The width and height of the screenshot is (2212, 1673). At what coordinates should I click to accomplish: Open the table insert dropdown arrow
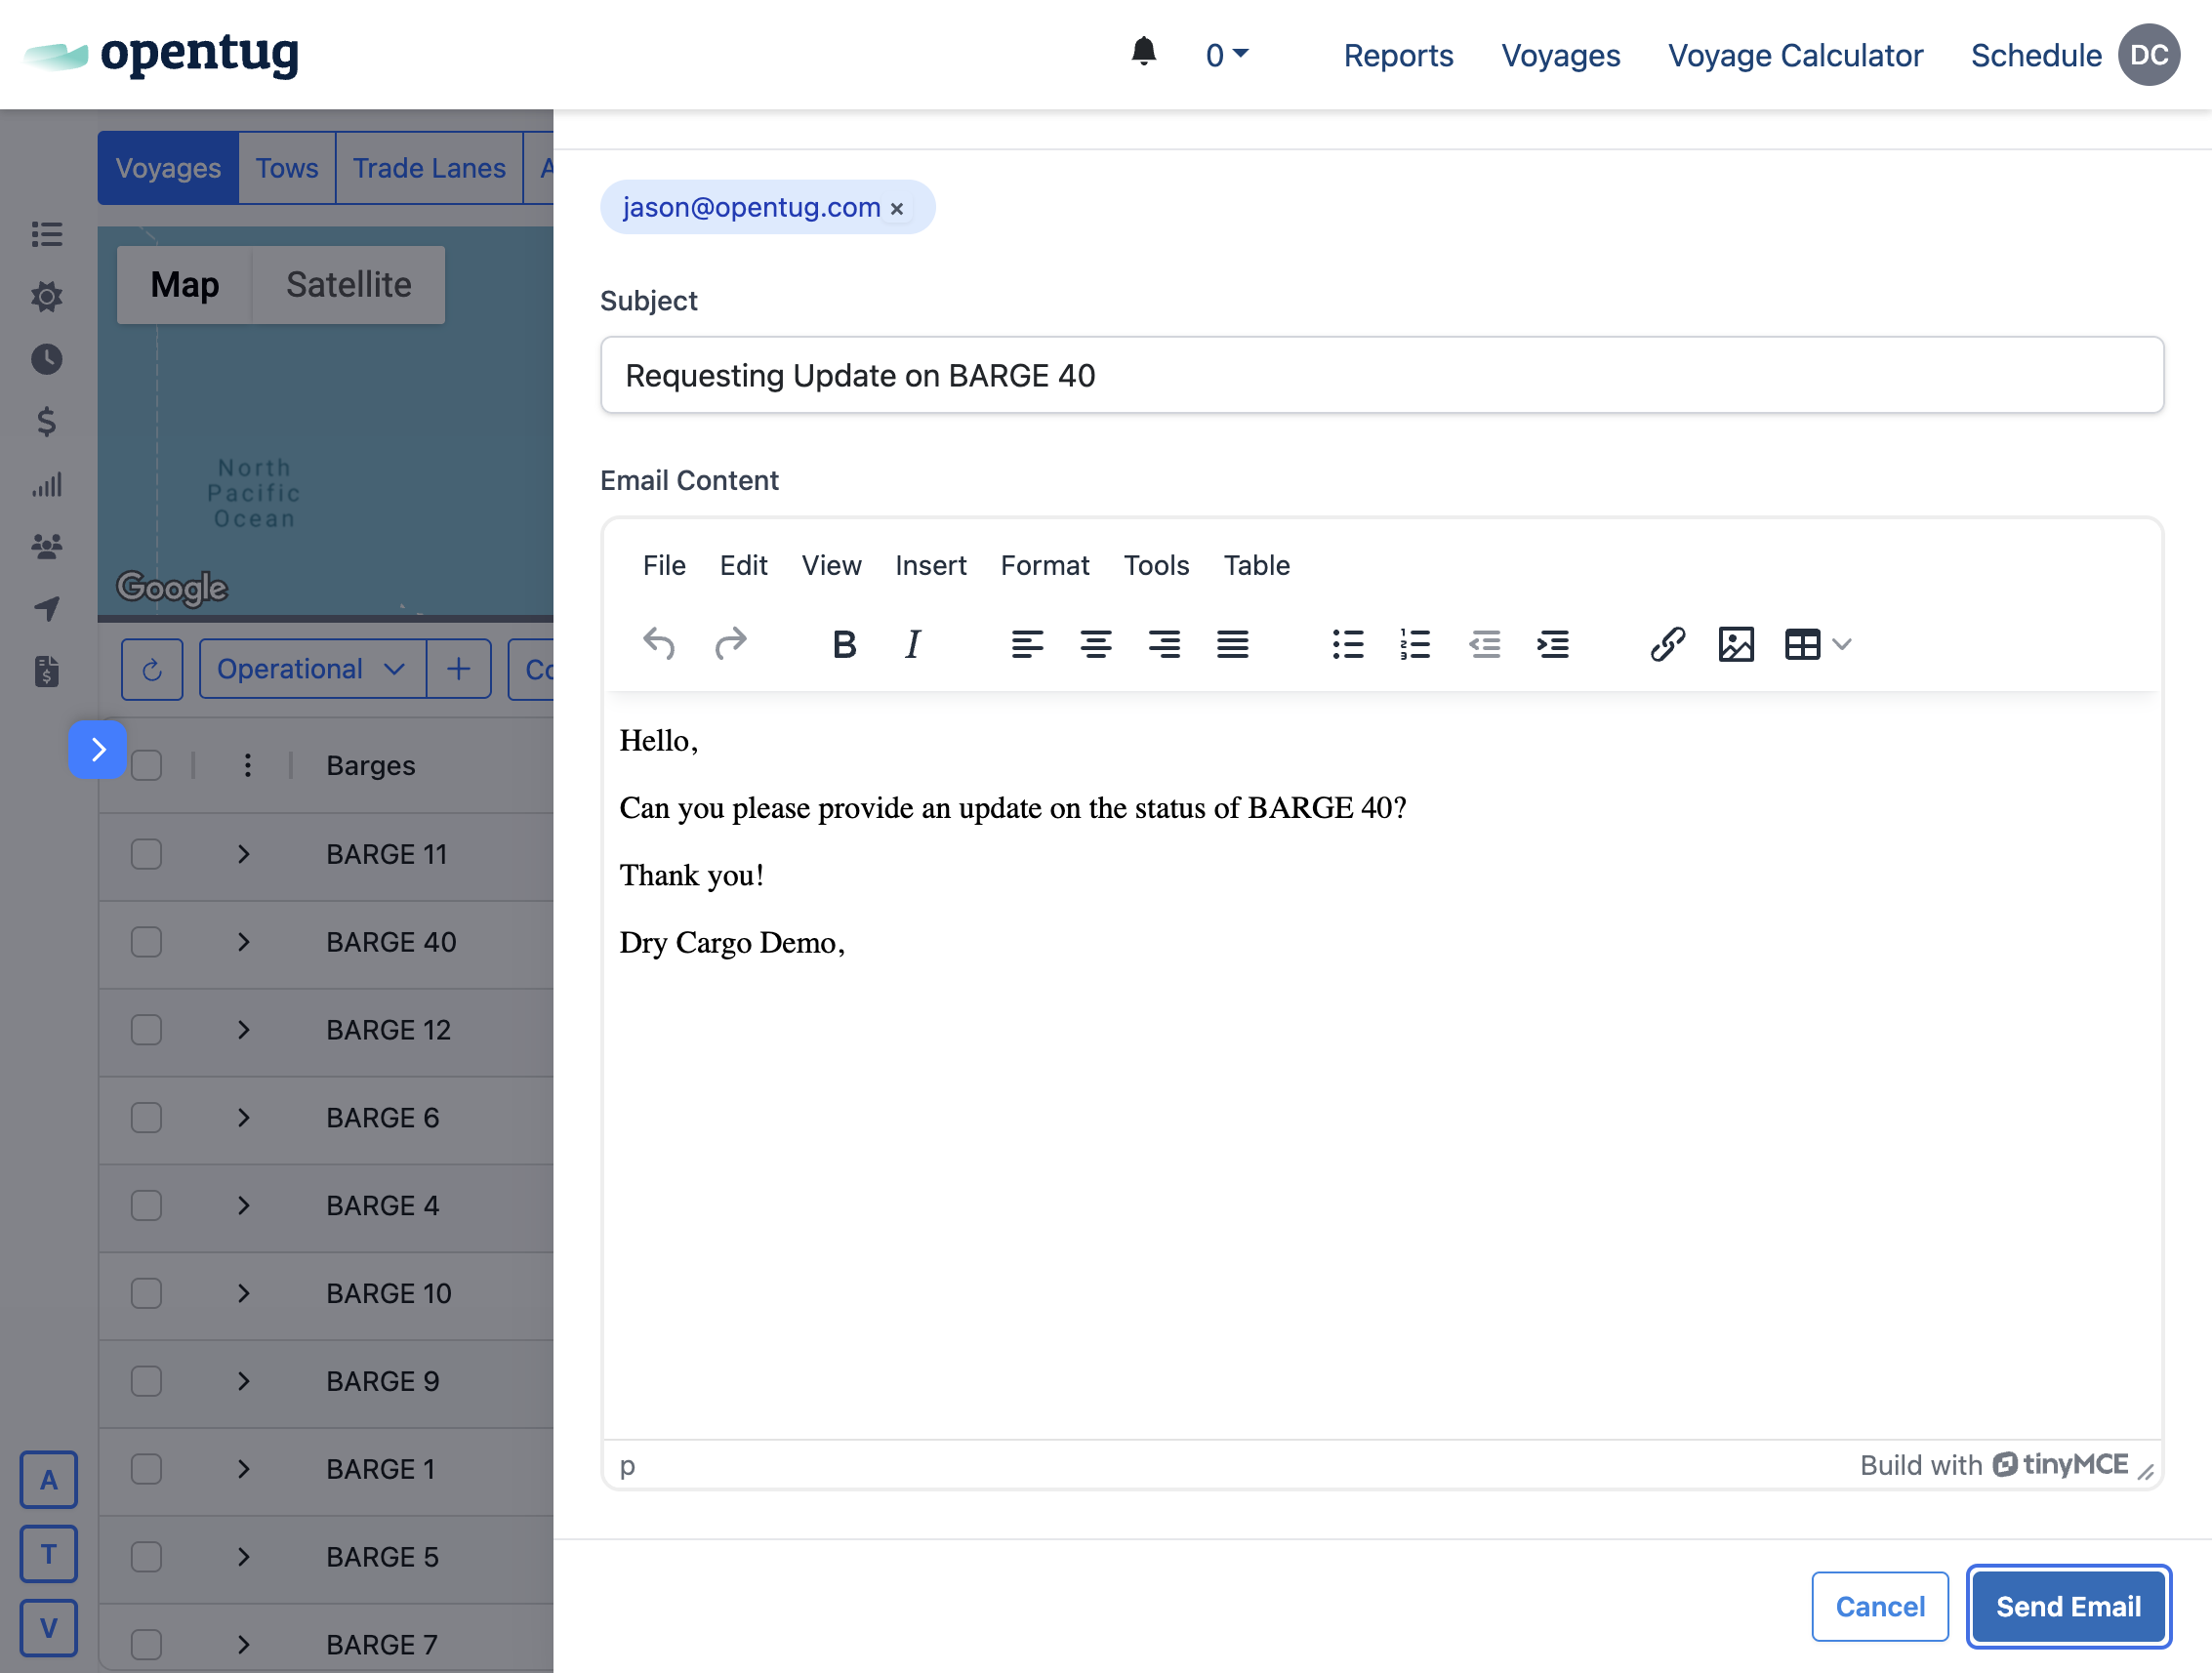(1842, 645)
